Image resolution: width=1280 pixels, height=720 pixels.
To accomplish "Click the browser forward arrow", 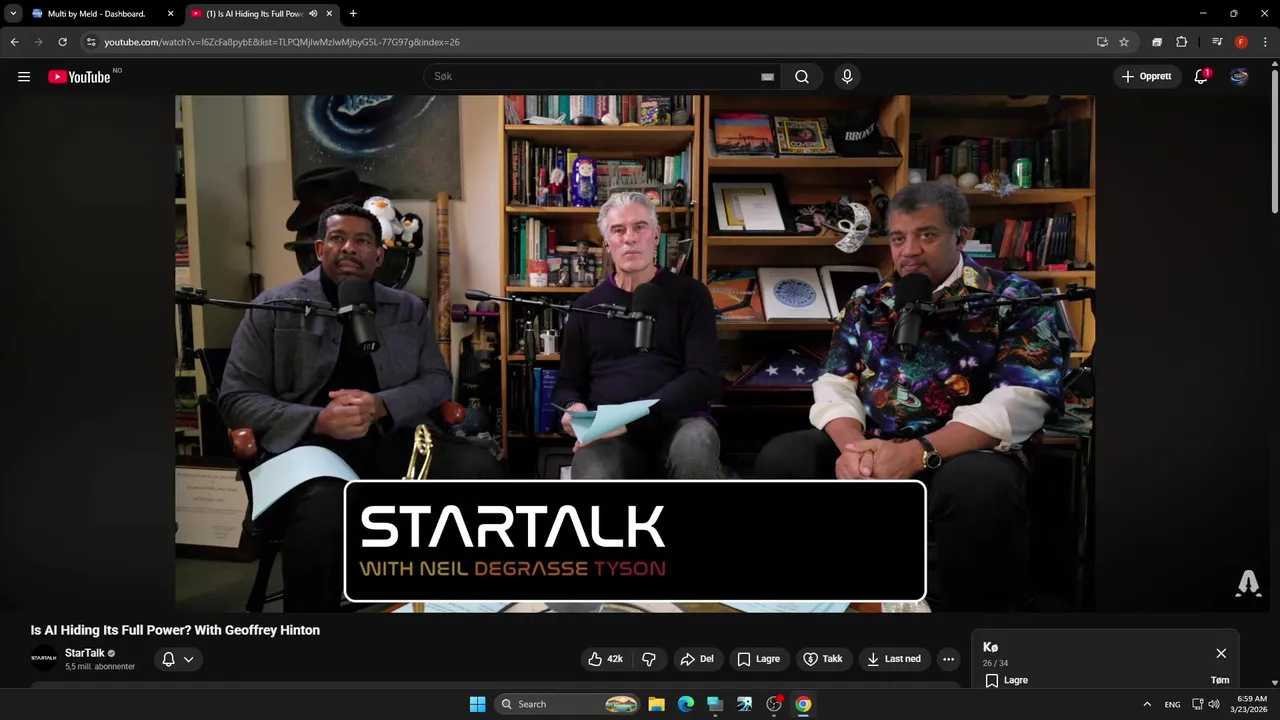I will [x=38, y=42].
